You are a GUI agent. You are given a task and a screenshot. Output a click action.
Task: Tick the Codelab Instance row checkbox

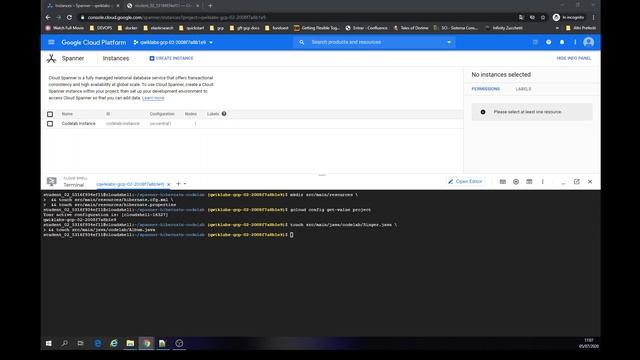tap(50, 124)
